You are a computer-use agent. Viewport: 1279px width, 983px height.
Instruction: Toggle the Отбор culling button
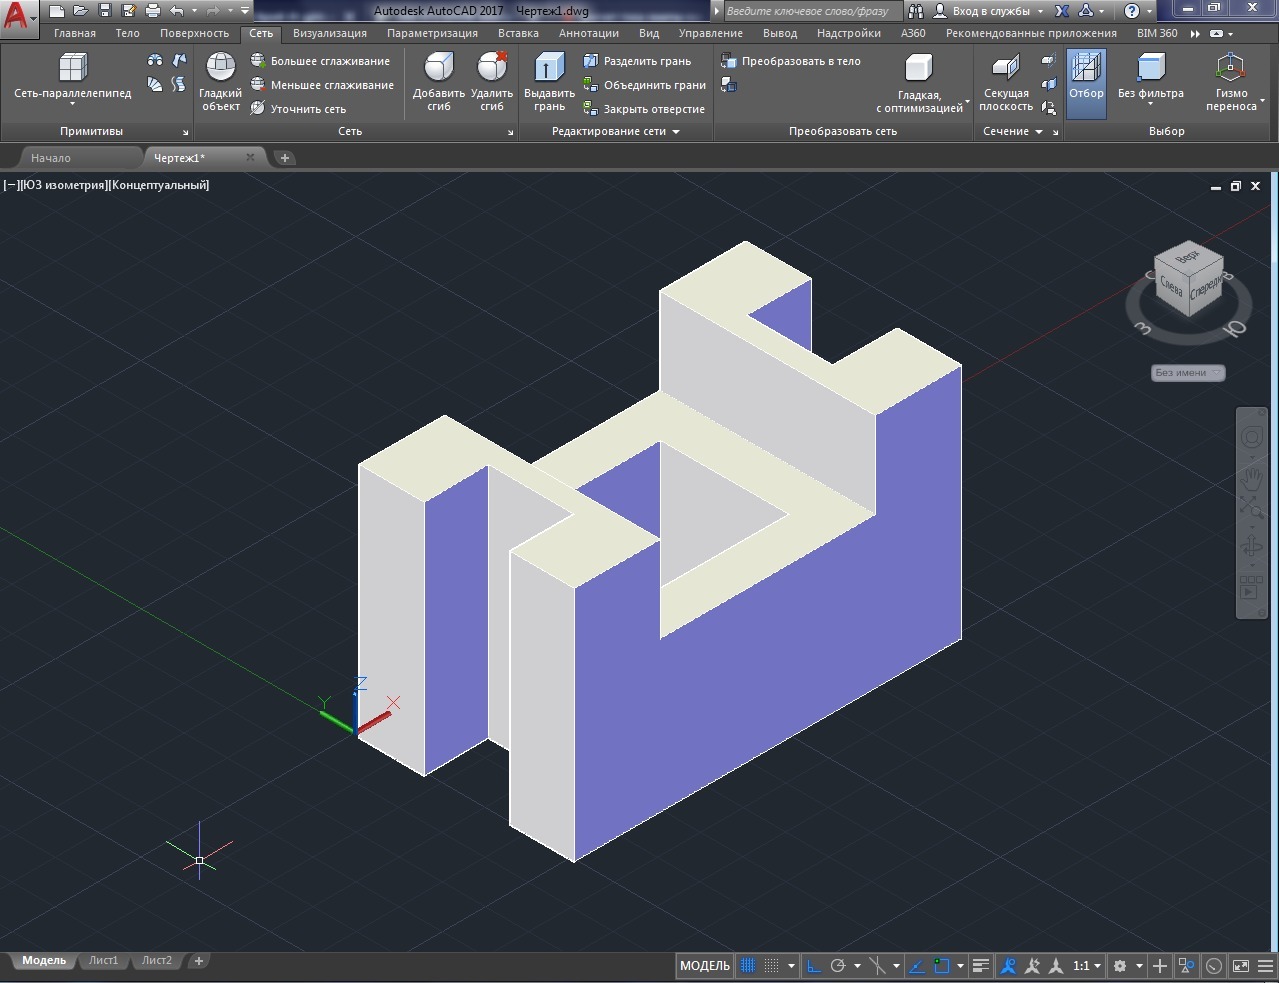click(1086, 83)
